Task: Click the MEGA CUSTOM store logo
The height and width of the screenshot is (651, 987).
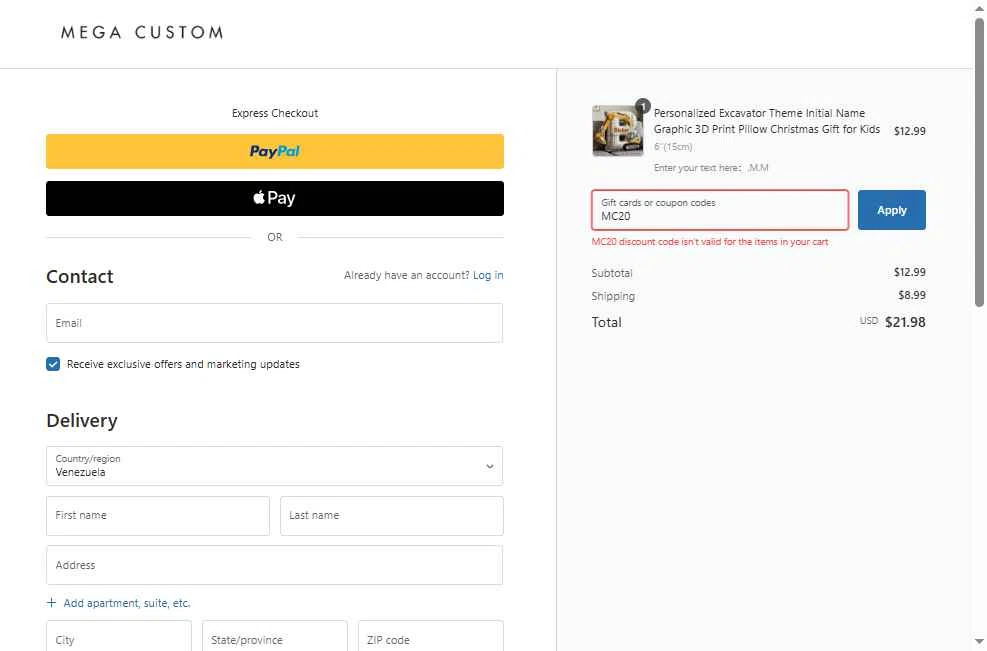Action: [142, 32]
